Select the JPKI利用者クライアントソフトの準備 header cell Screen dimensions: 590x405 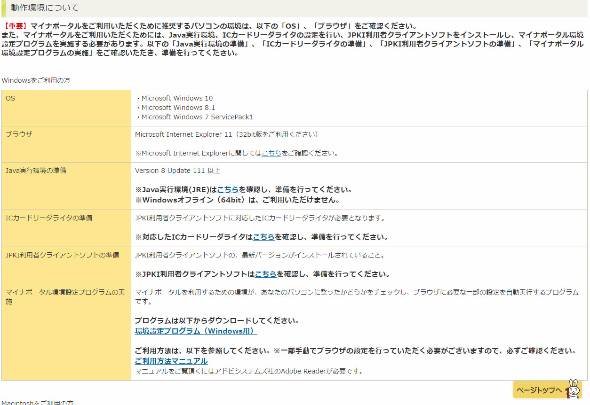pyautogui.click(x=66, y=265)
